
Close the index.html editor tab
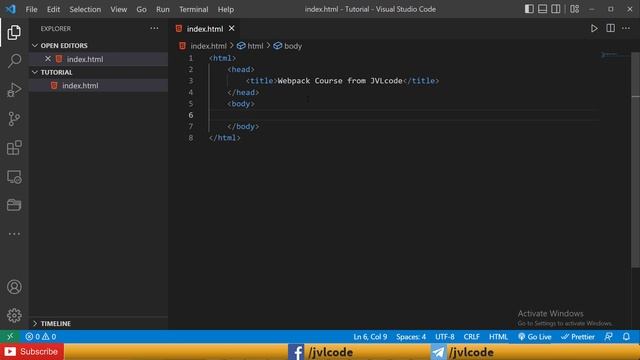pos(231,28)
